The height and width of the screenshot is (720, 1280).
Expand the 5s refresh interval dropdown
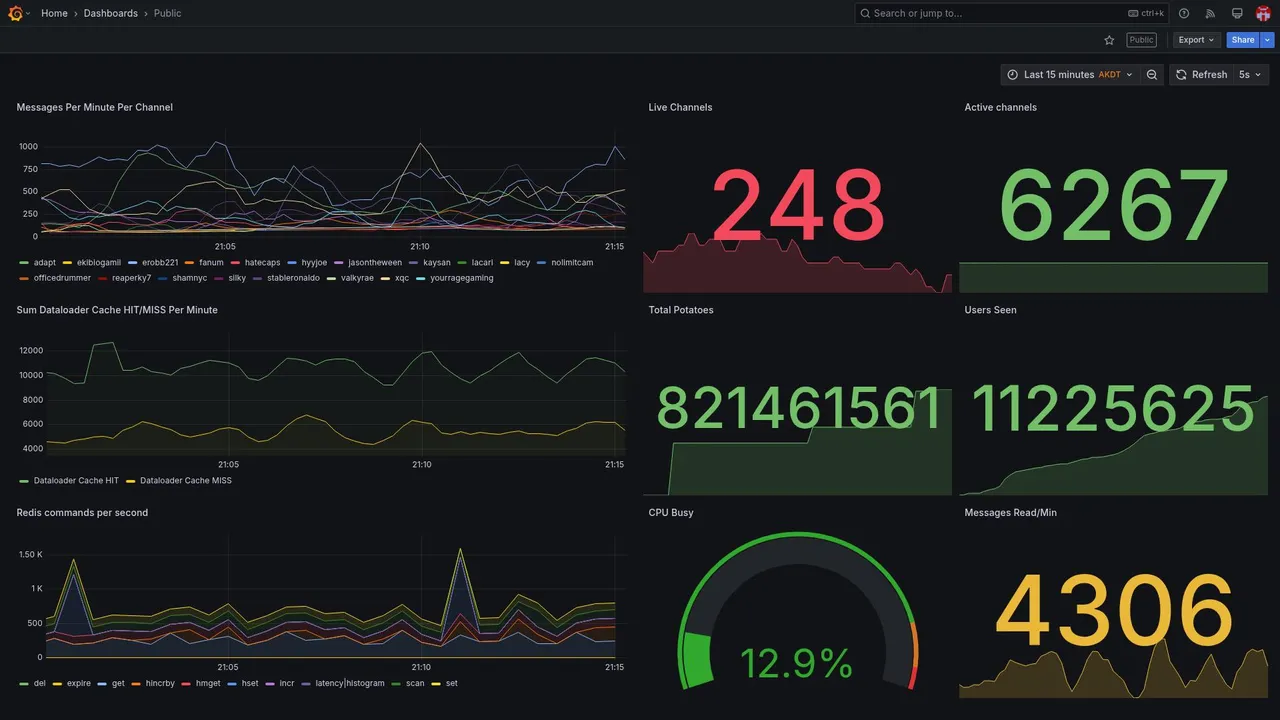(x=1250, y=75)
